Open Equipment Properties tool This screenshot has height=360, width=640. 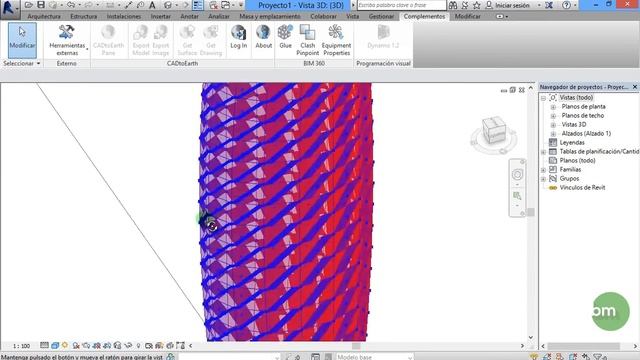pos(336,40)
